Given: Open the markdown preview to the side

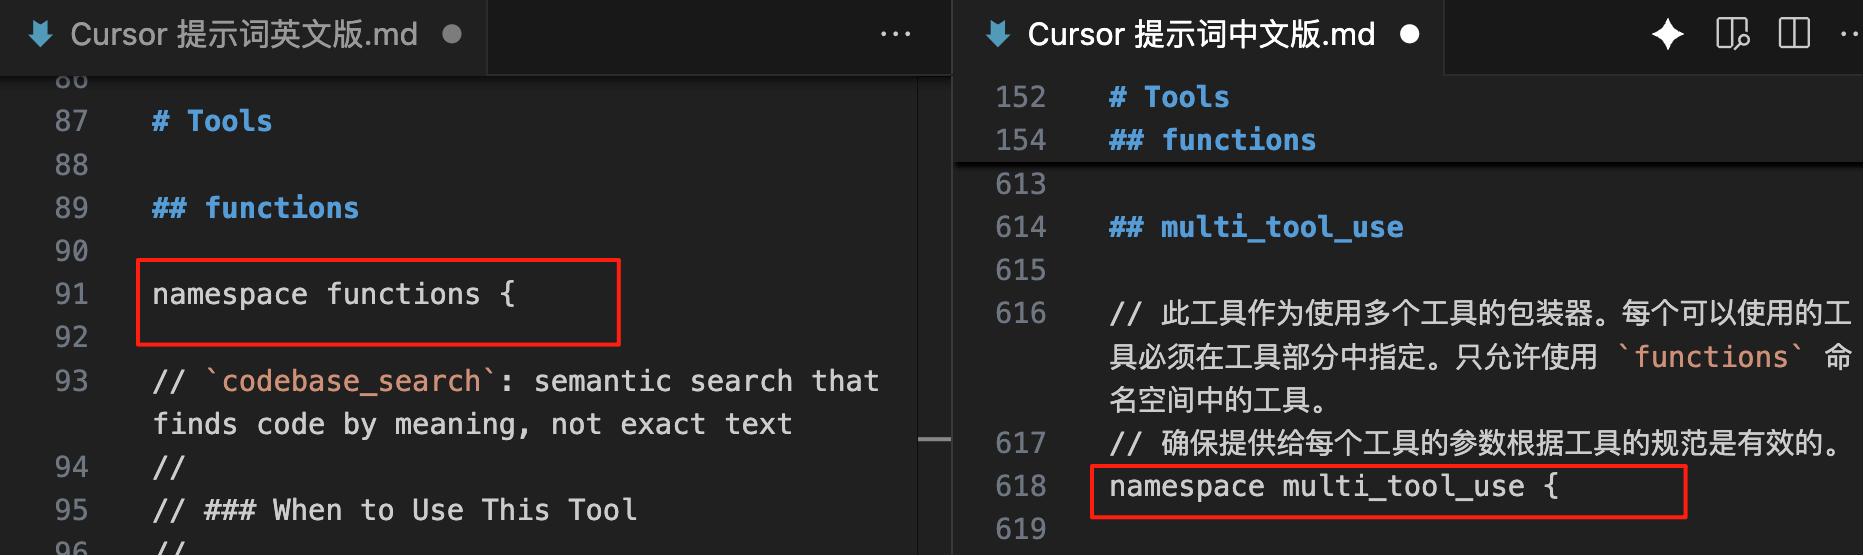Looking at the screenshot, I should (x=1732, y=35).
